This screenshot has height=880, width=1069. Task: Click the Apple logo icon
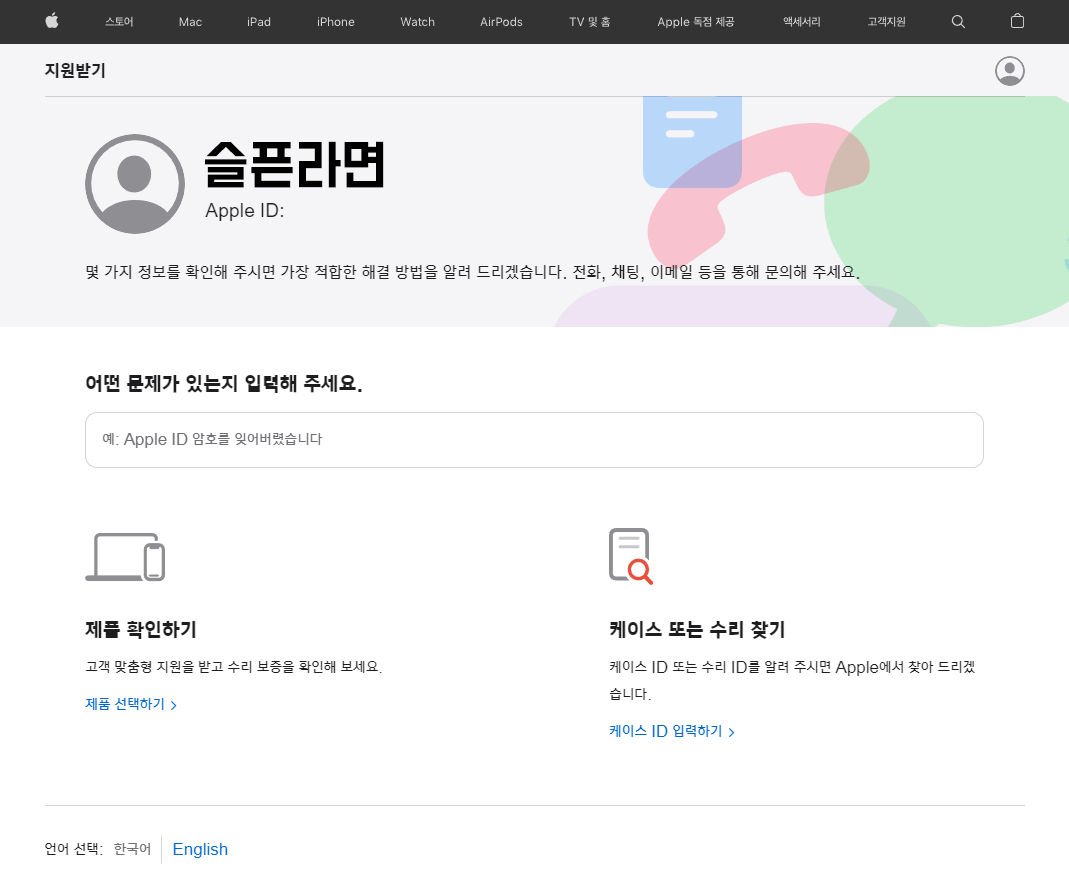pos(52,21)
